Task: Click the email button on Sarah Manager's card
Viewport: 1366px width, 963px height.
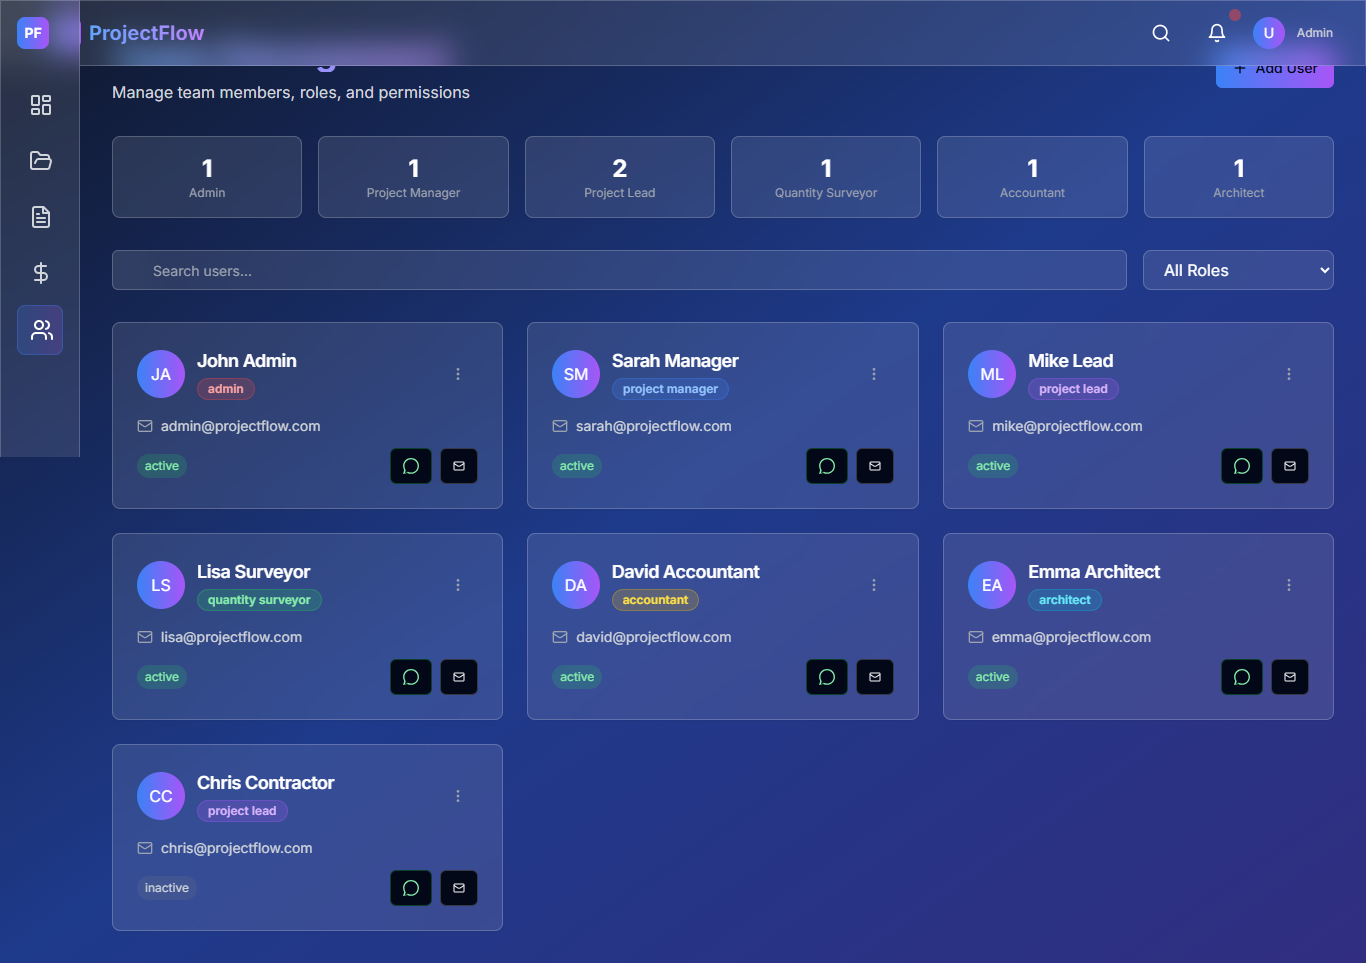Action: [x=875, y=466]
